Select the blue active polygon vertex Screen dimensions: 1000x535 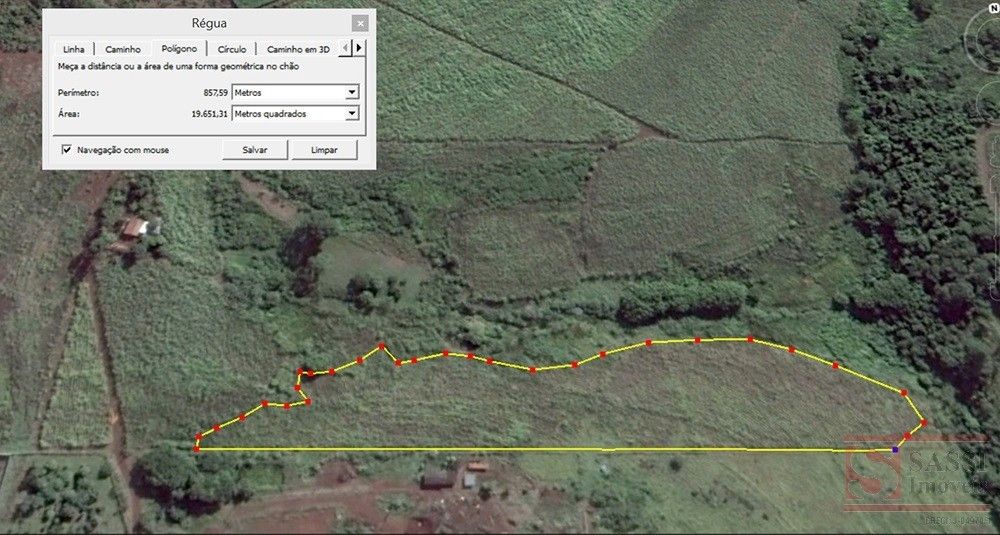(x=895, y=450)
